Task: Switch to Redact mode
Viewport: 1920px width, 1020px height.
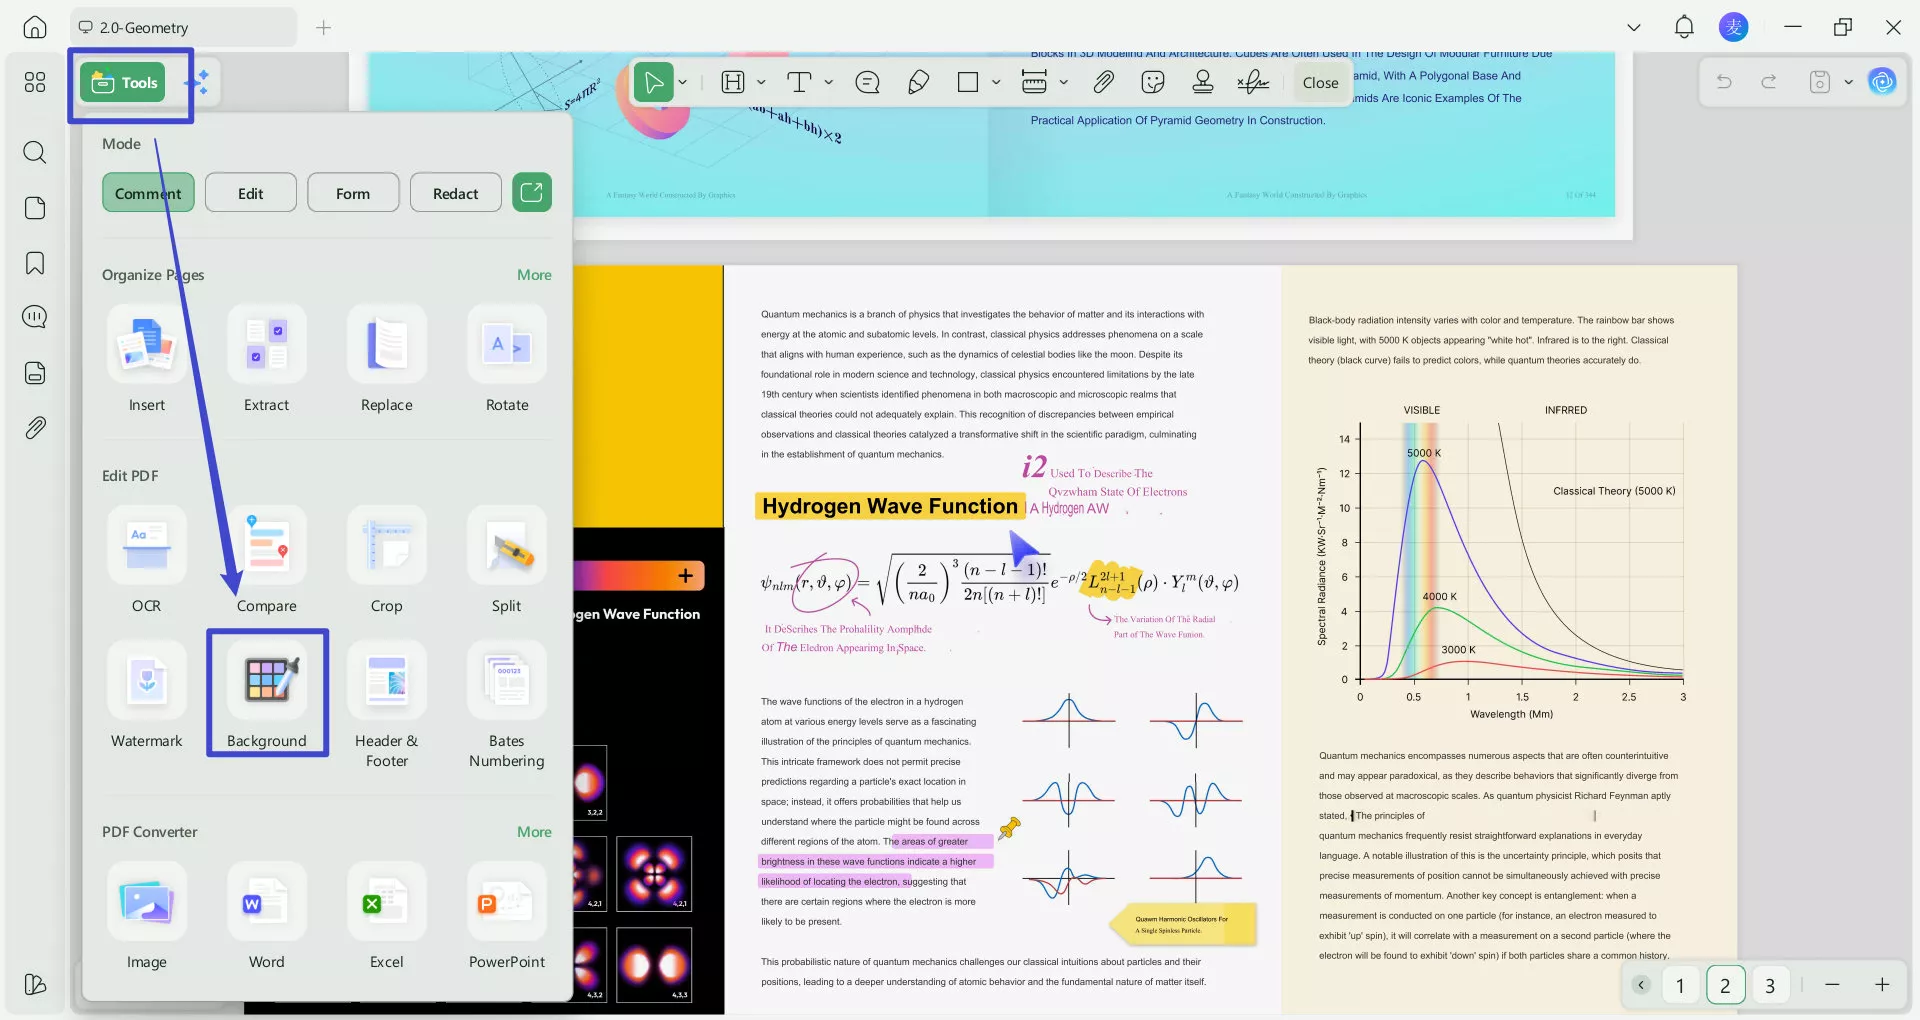Action: [x=456, y=193]
